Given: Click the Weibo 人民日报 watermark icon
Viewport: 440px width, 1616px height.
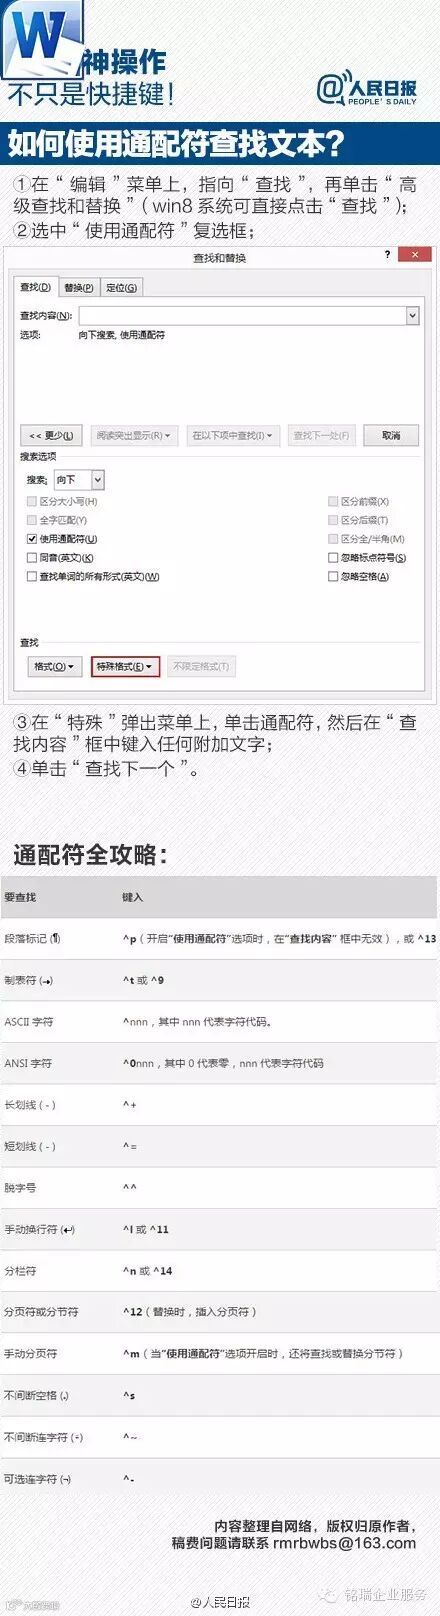Looking at the screenshot, I should click(x=199, y=1602).
